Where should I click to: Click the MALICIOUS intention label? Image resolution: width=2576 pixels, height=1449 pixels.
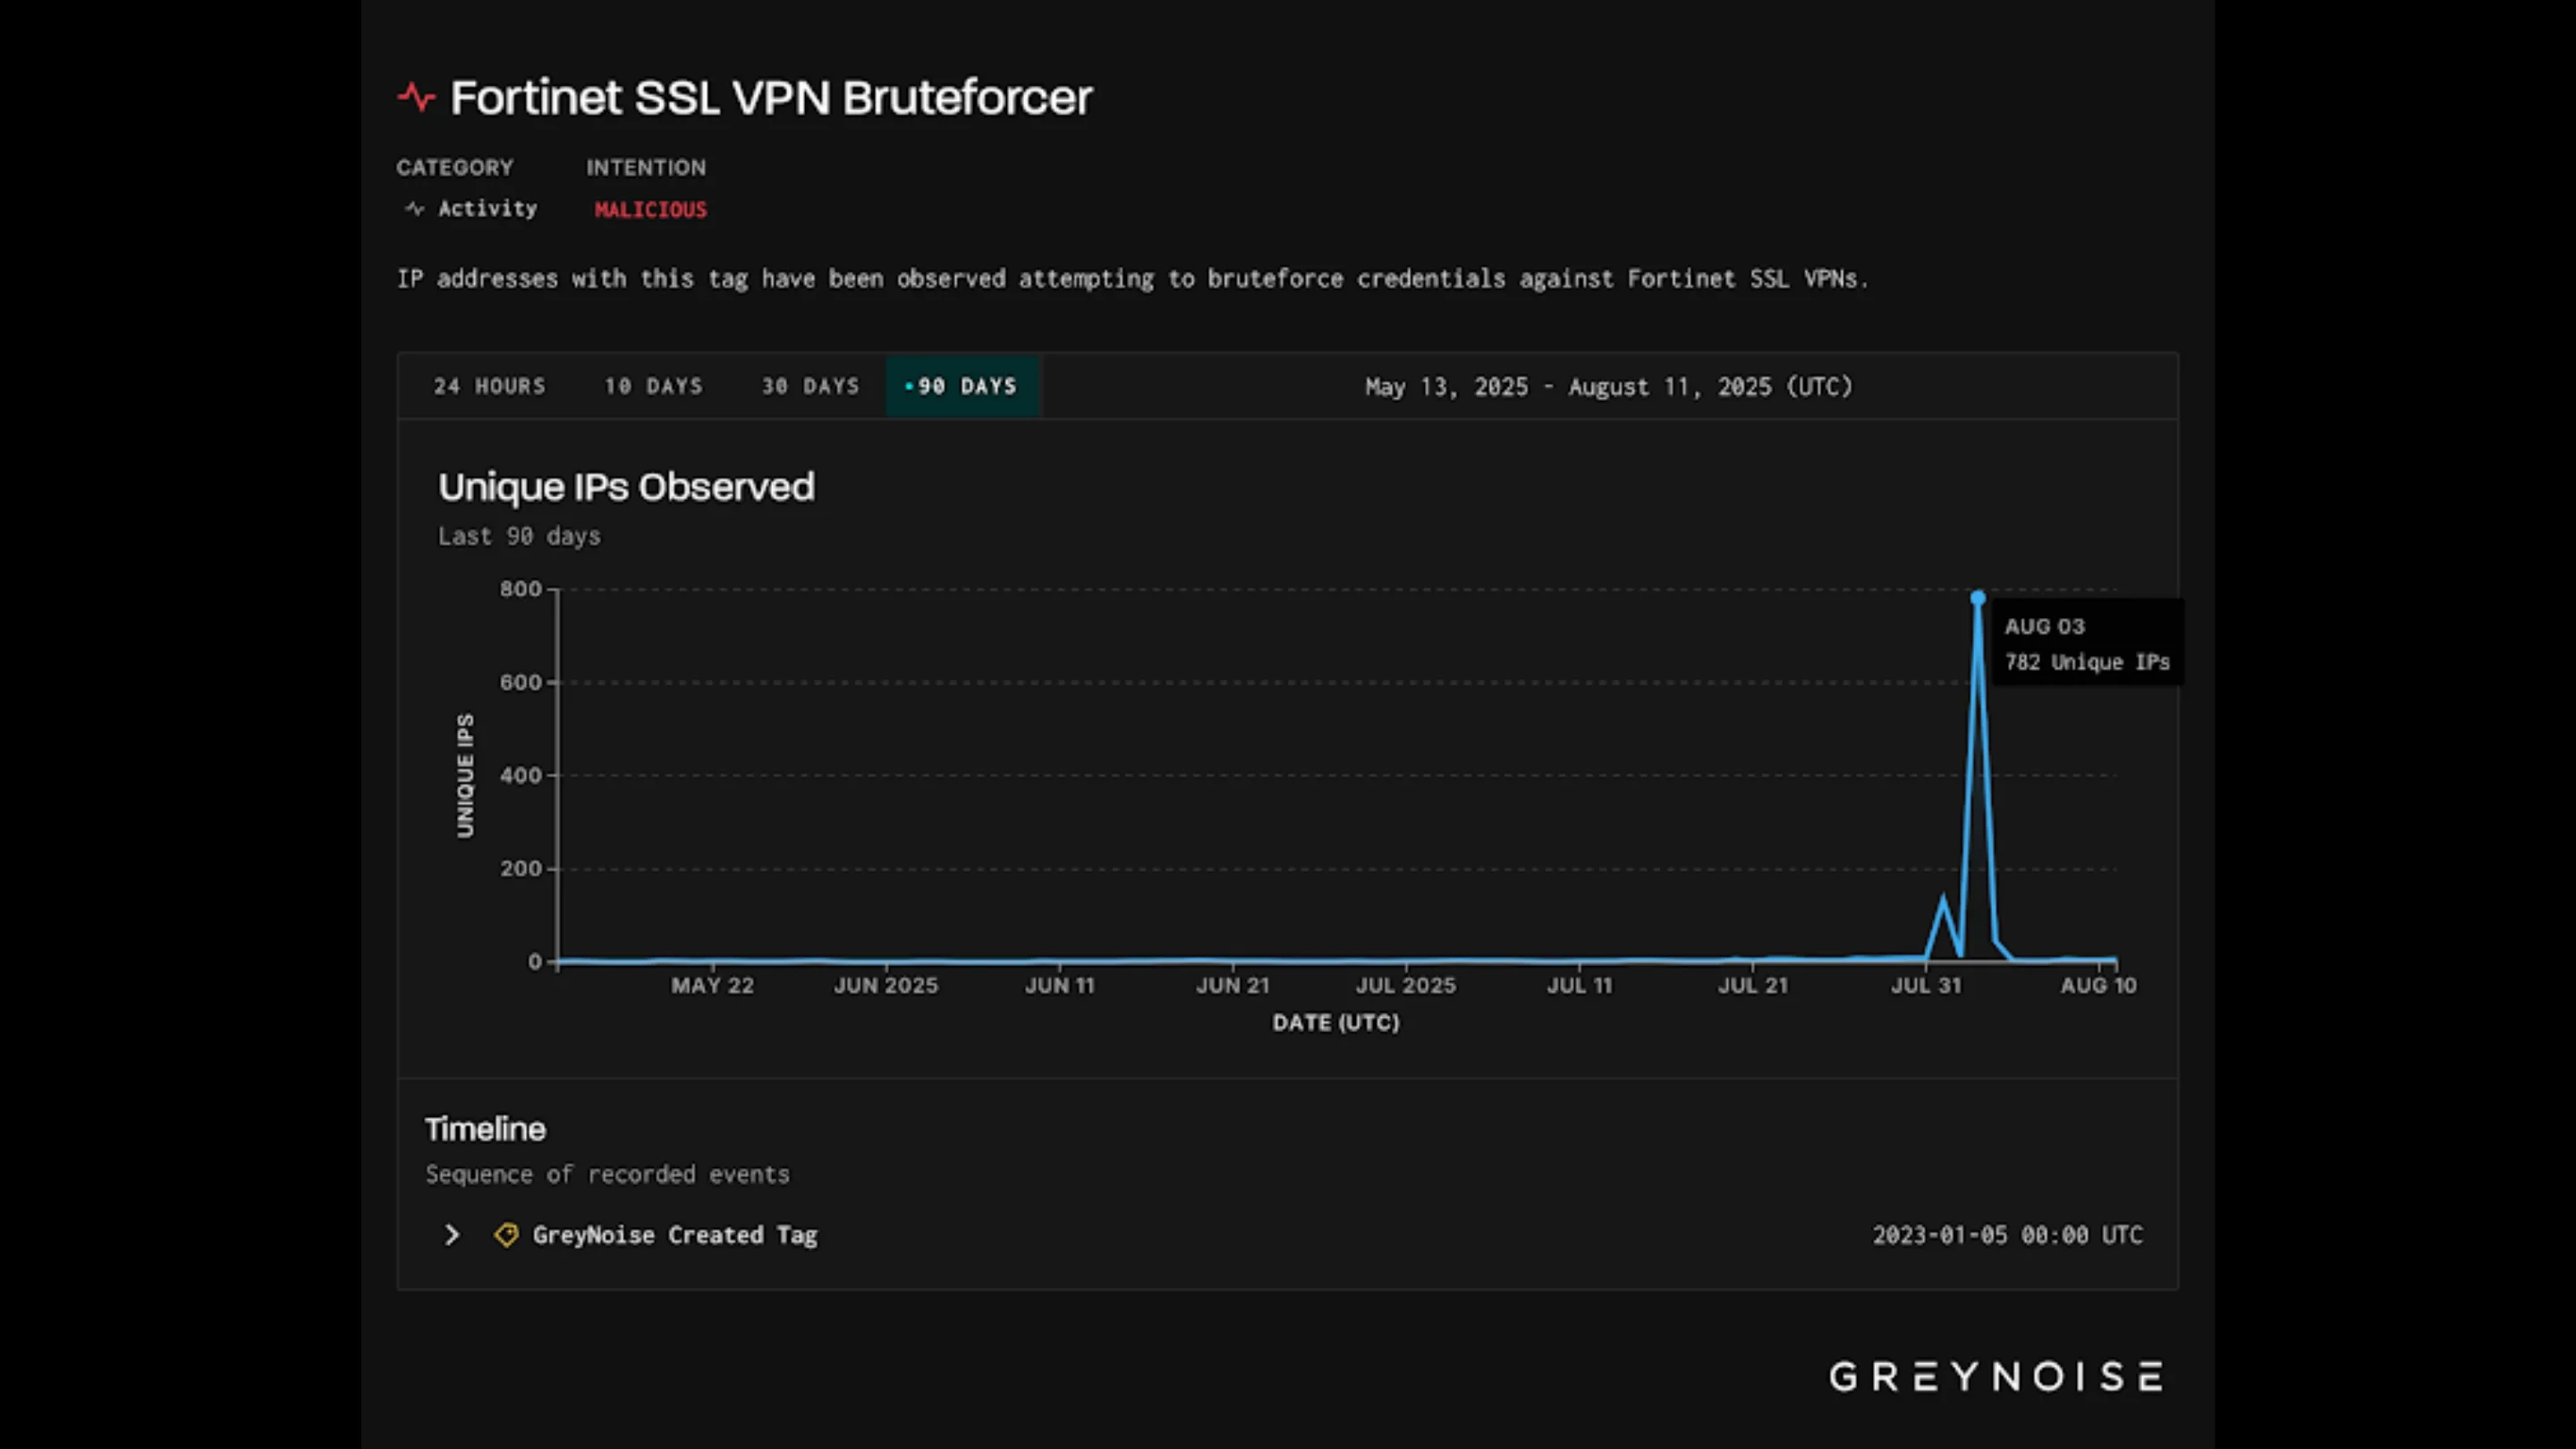[x=651, y=210]
